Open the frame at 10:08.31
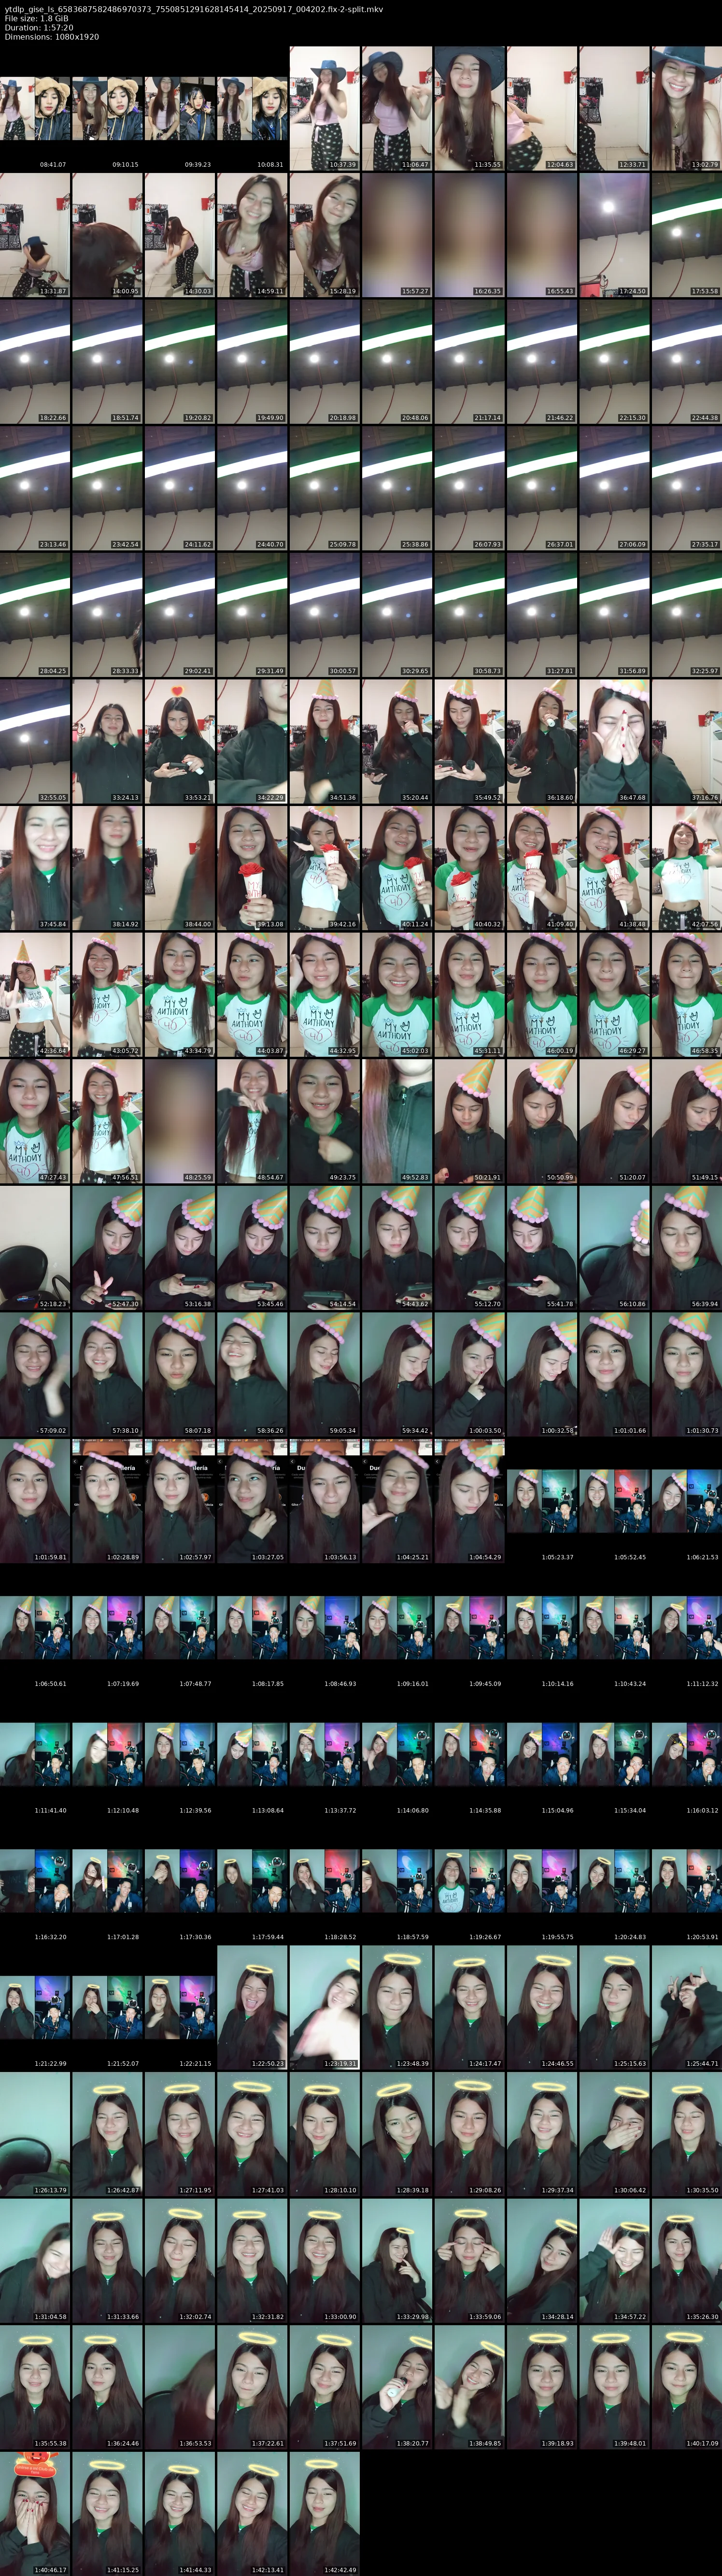The image size is (722, 2576). pos(252,108)
